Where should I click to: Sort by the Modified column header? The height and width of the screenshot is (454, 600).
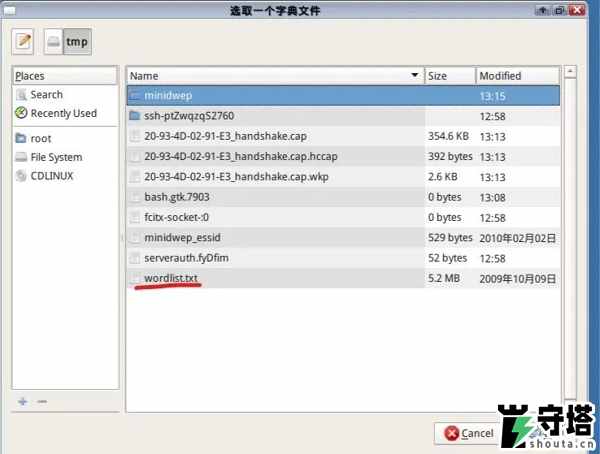518,76
